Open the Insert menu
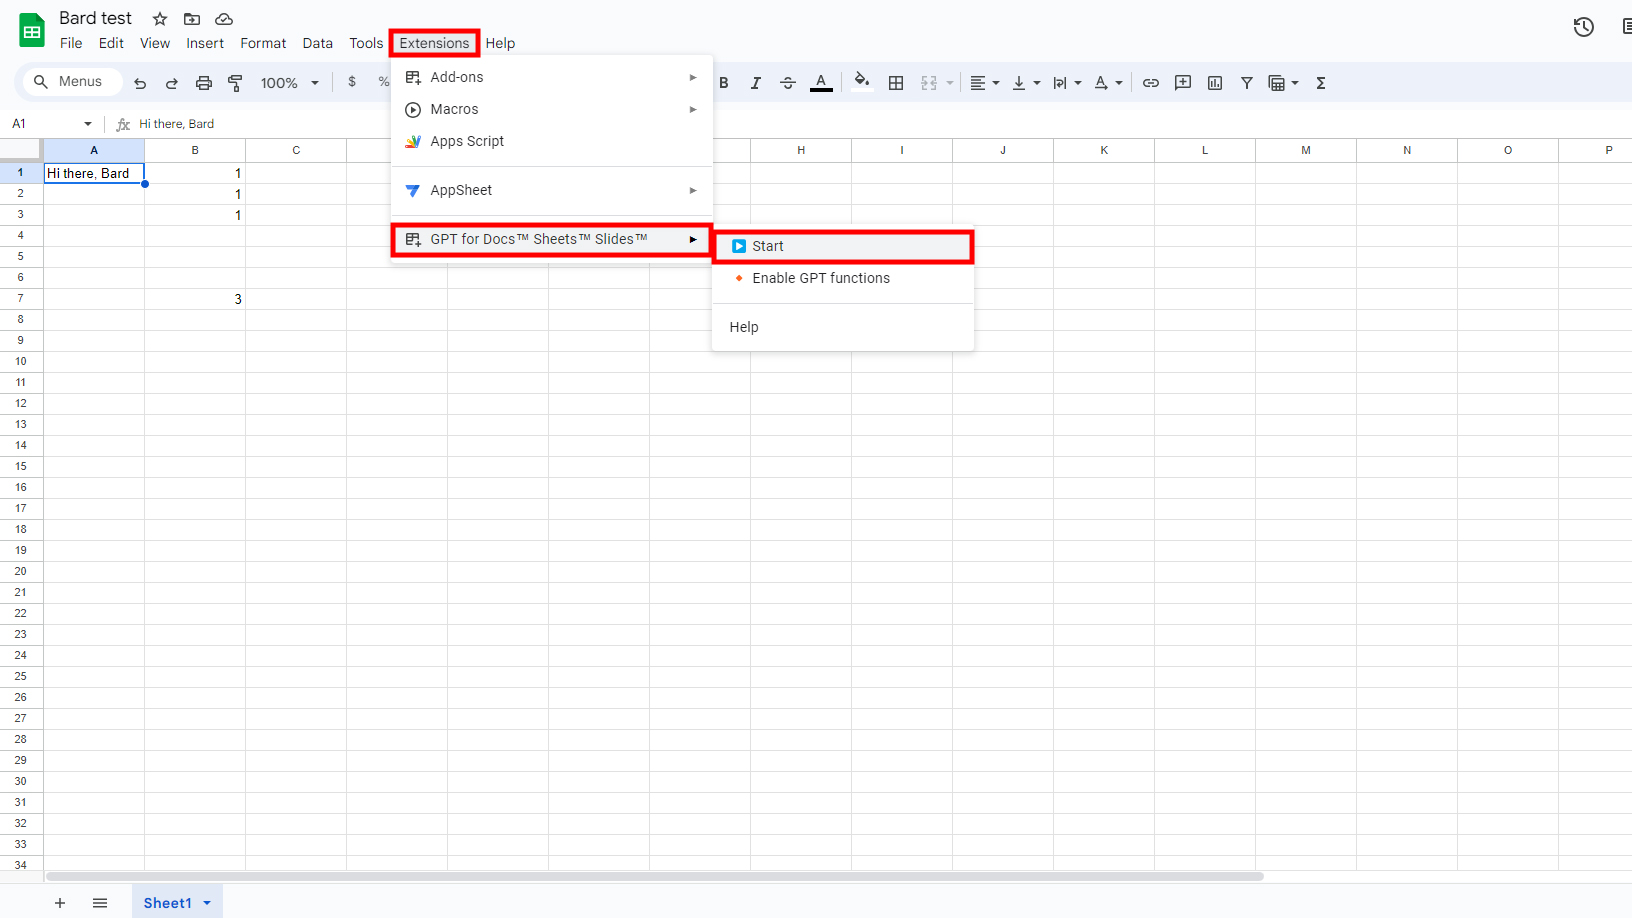Image resolution: width=1632 pixels, height=918 pixels. [205, 43]
